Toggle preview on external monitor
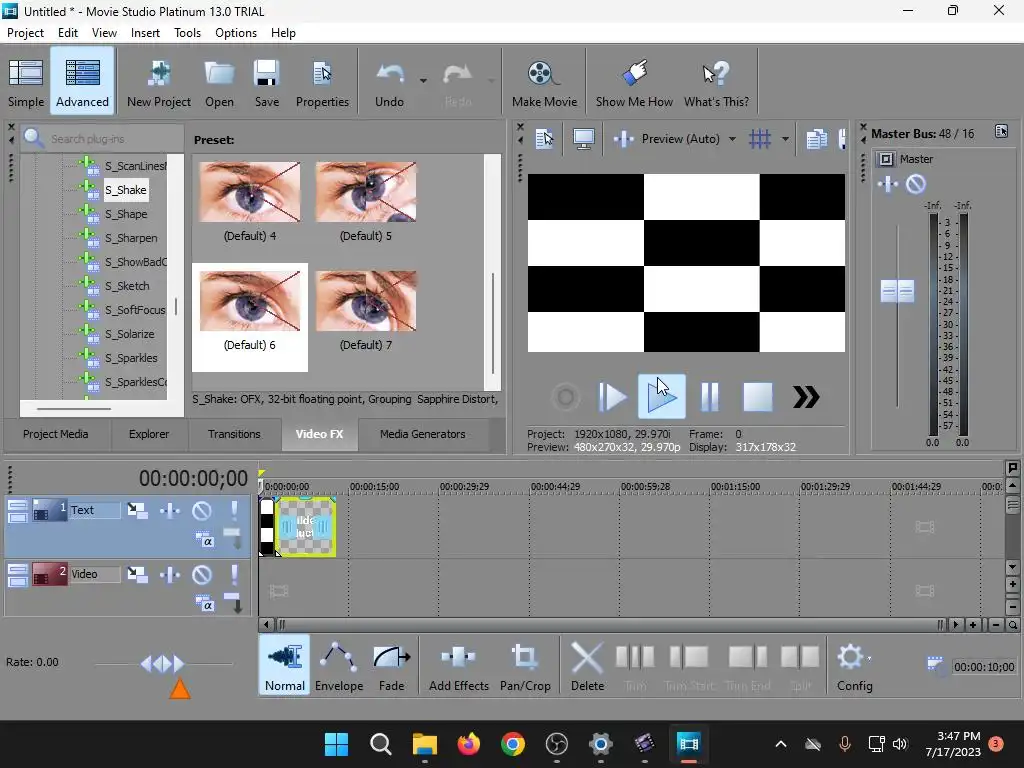 583,138
